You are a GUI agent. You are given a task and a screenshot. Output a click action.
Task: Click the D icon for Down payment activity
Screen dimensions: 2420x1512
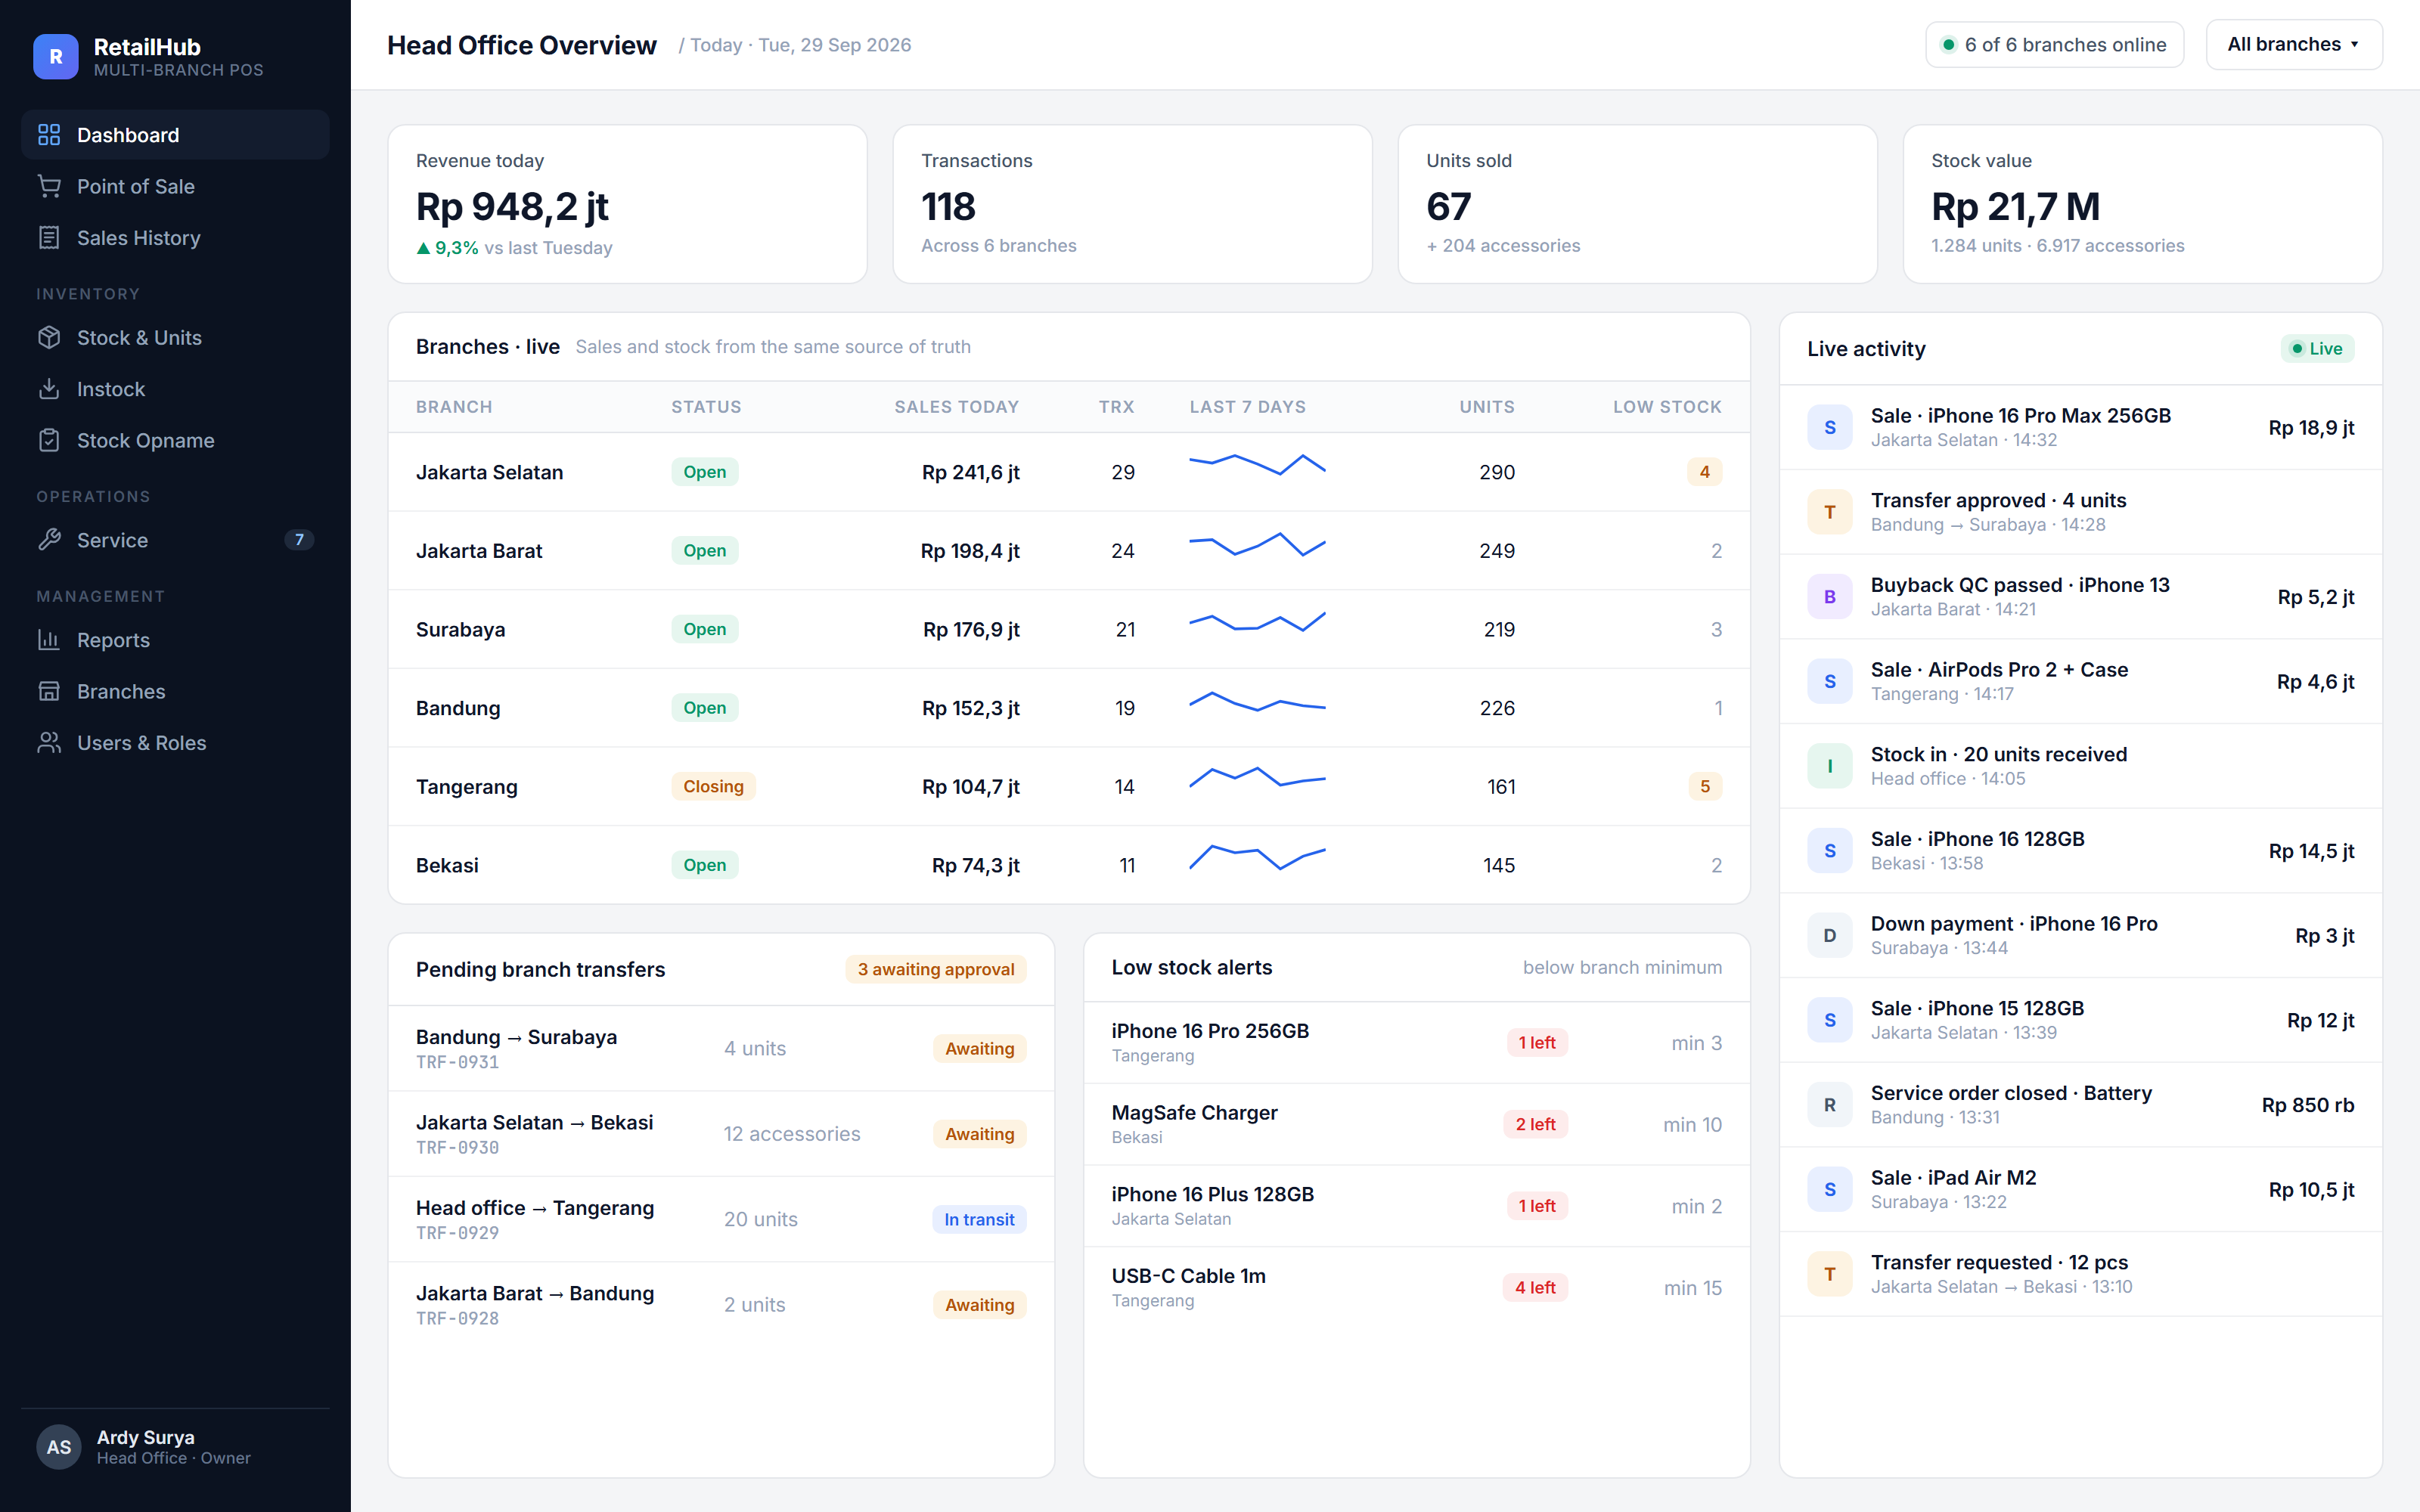pos(1830,936)
